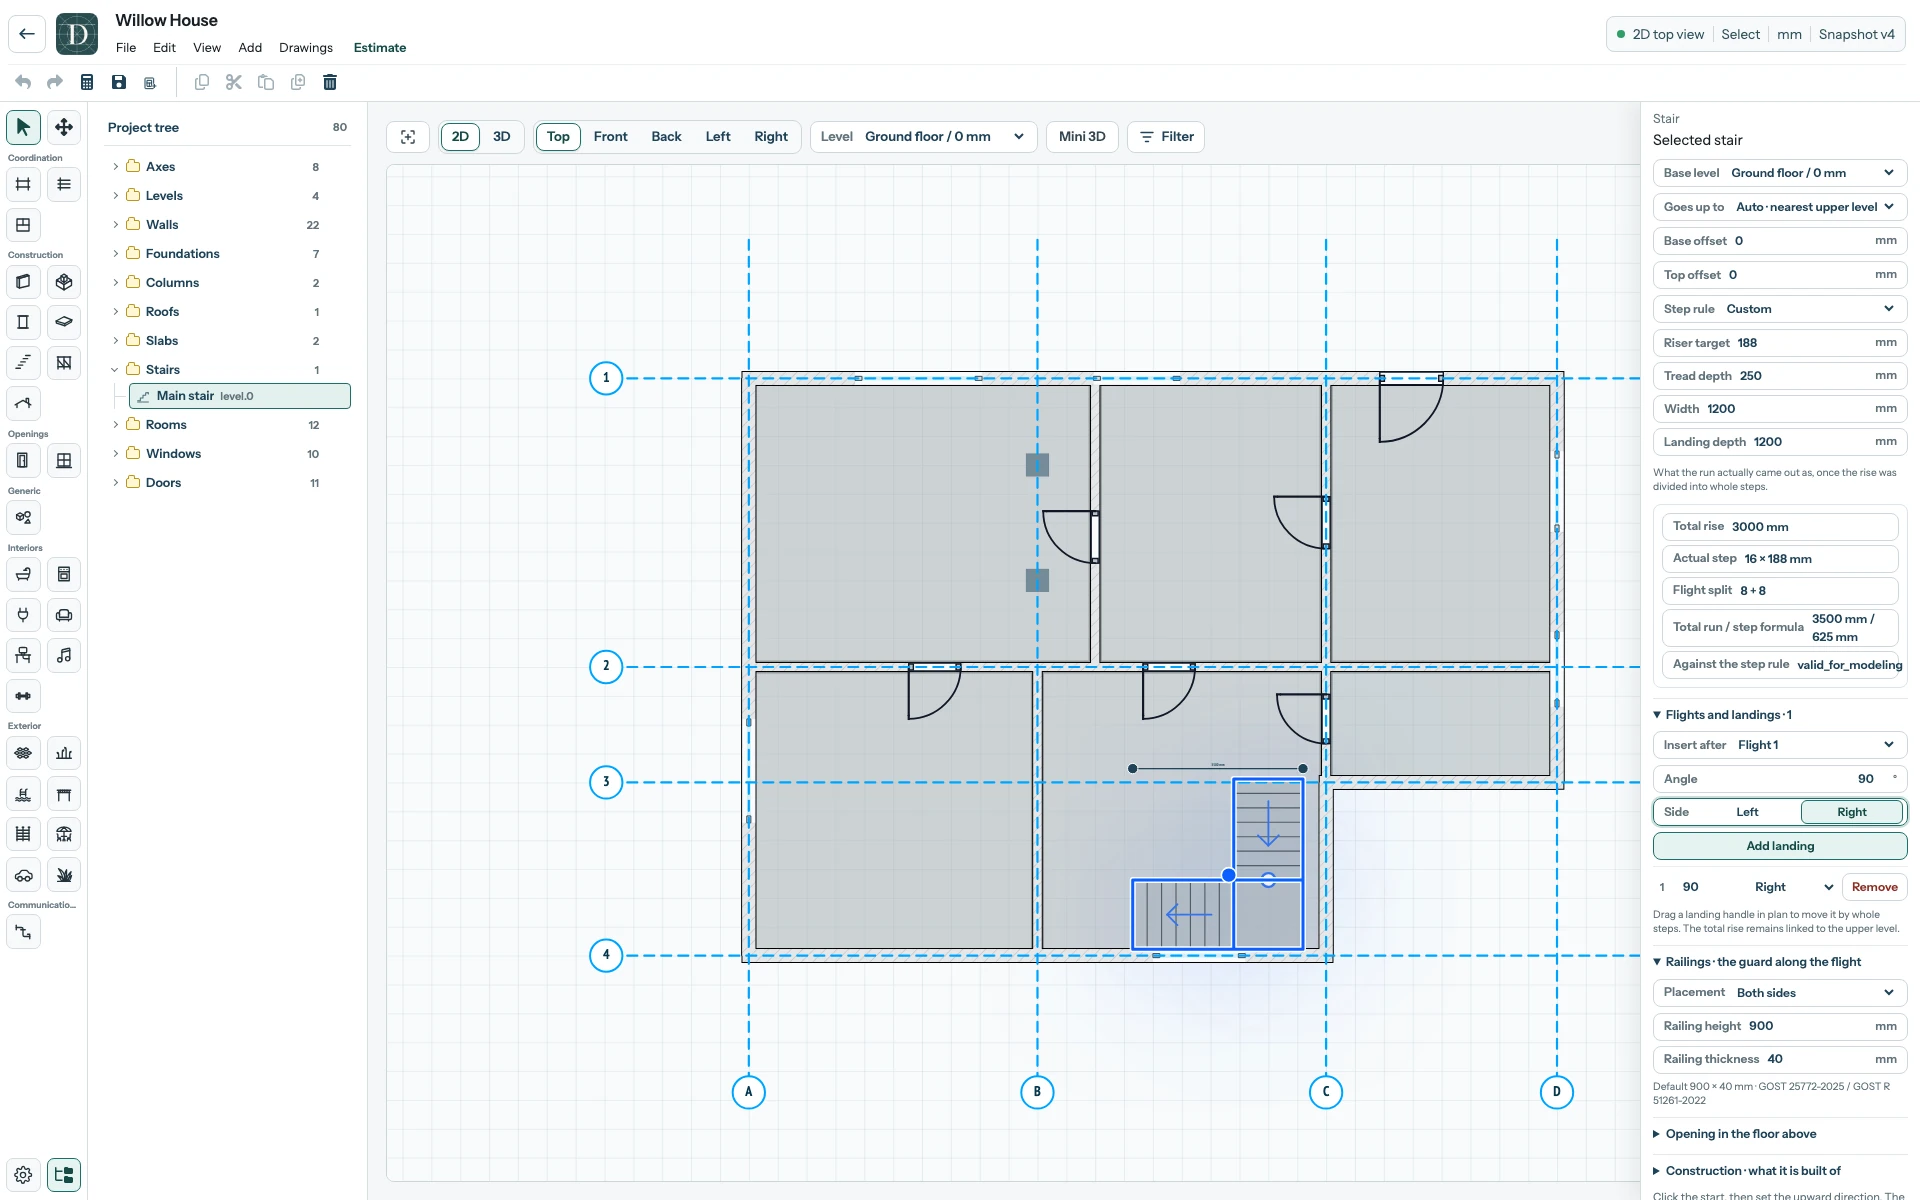Go back with the arrow button
1920x1200 pixels.
pyautogui.click(x=27, y=34)
